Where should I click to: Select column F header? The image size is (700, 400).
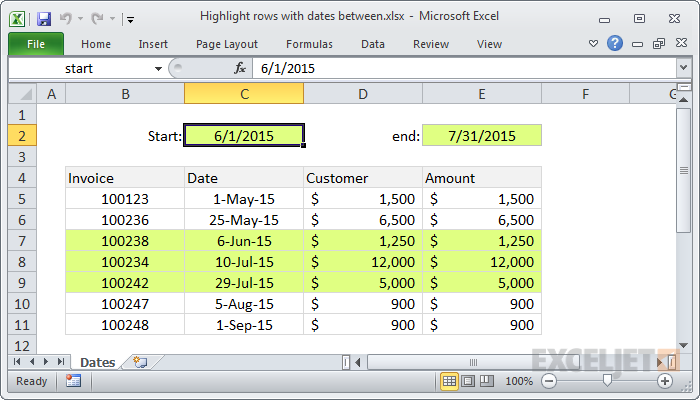(x=585, y=94)
